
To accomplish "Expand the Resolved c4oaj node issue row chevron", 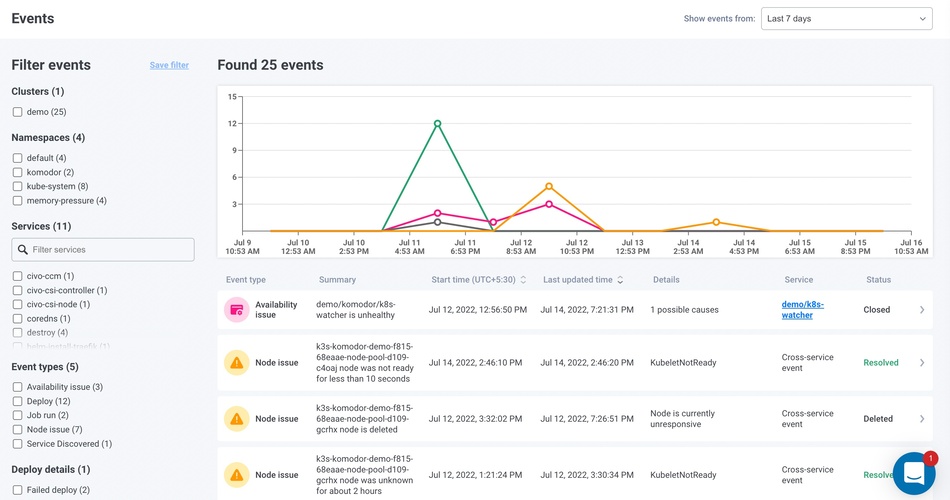I will pyautogui.click(x=922, y=362).
